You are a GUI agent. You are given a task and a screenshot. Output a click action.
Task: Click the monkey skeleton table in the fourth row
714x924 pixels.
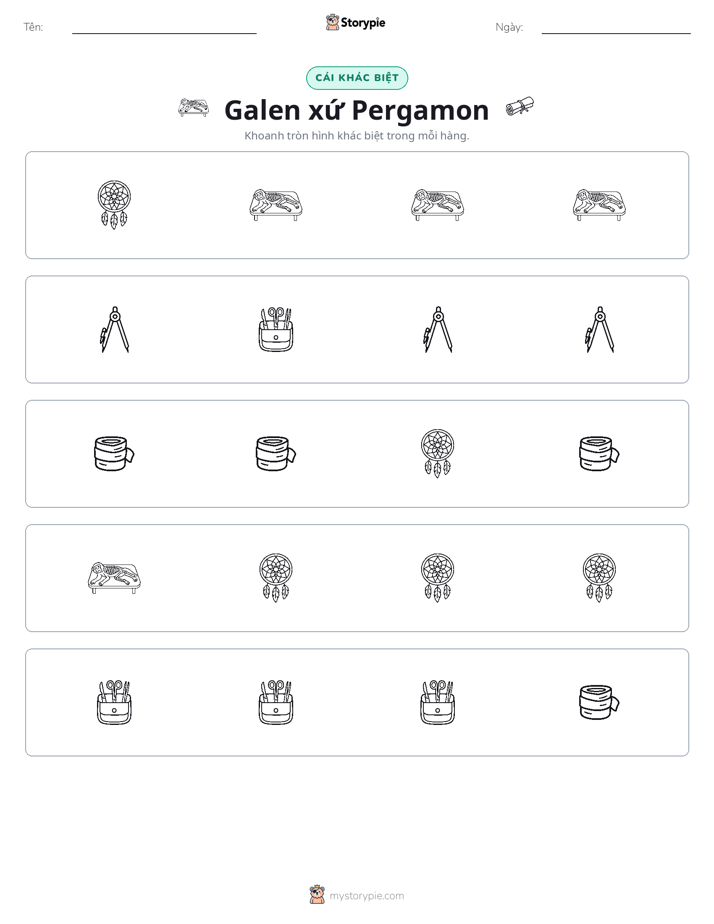pos(114,578)
